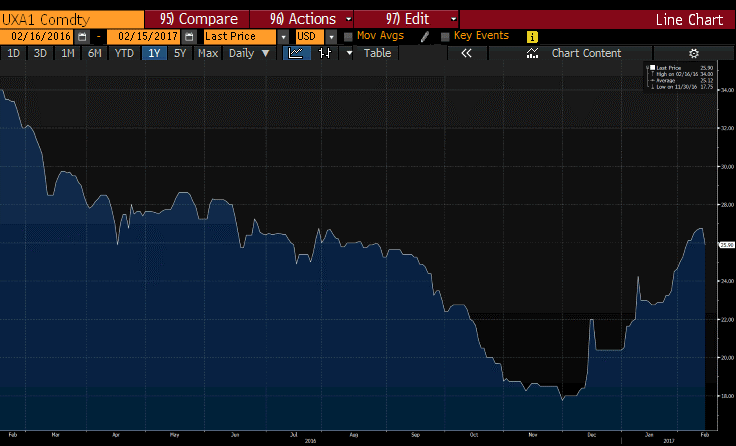This screenshot has width=736, height=446.
Task: Click the 96) Actions button
Action: [302, 19]
